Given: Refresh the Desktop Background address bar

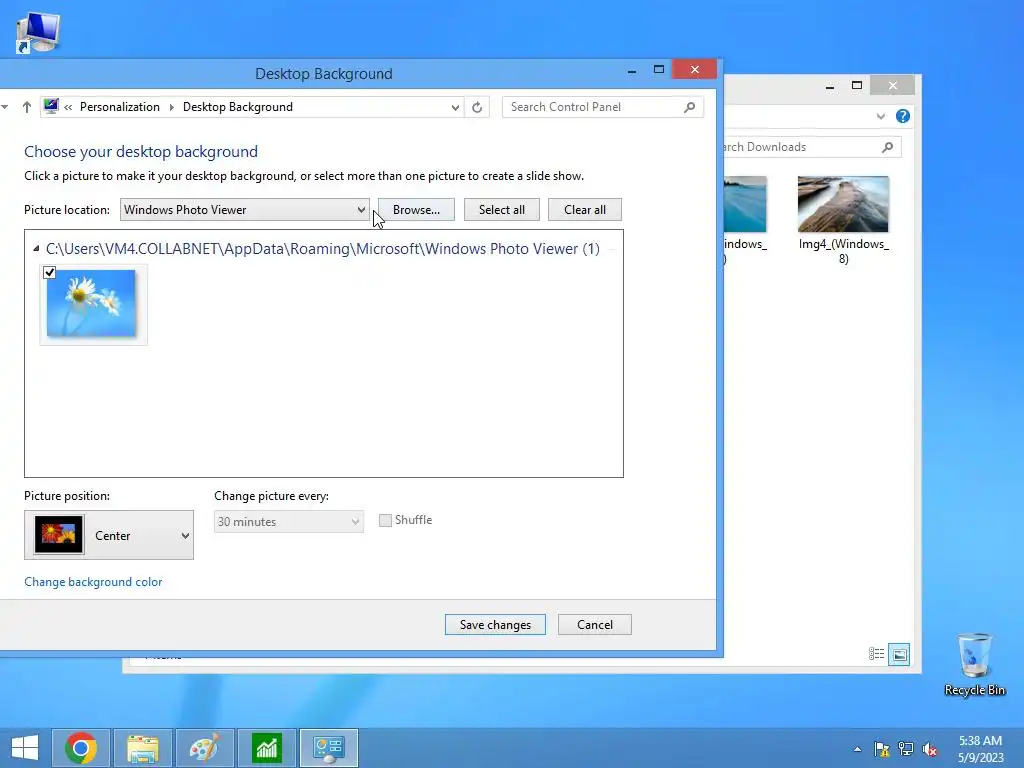Looking at the screenshot, I should [477, 107].
